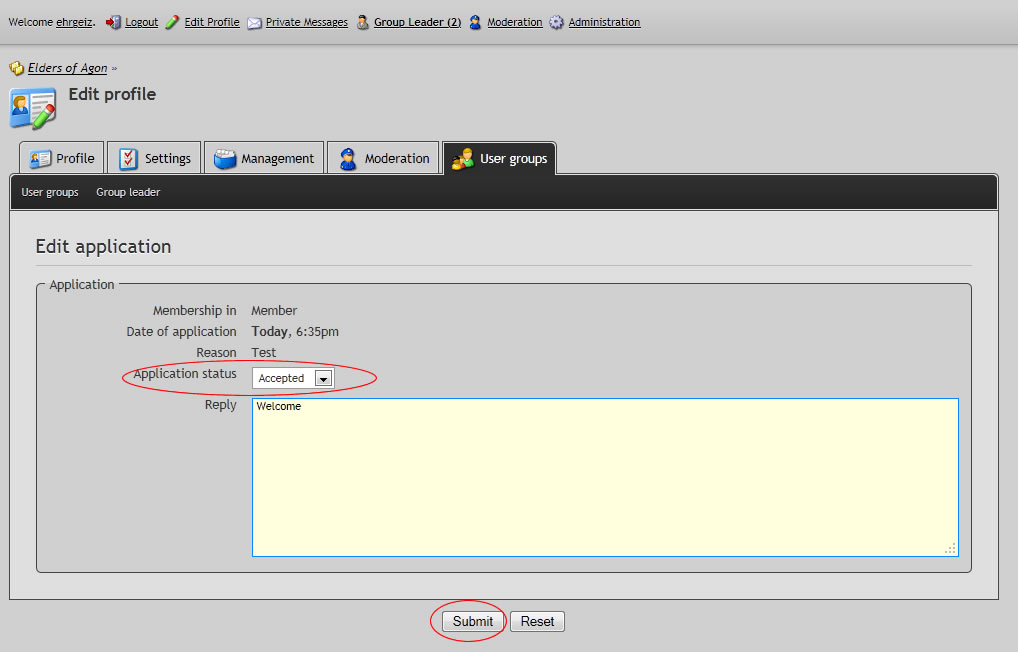The width and height of the screenshot is (1018, 652).
Task: Click the Accepted dropdown arrow button
Action: click(323, 378)
